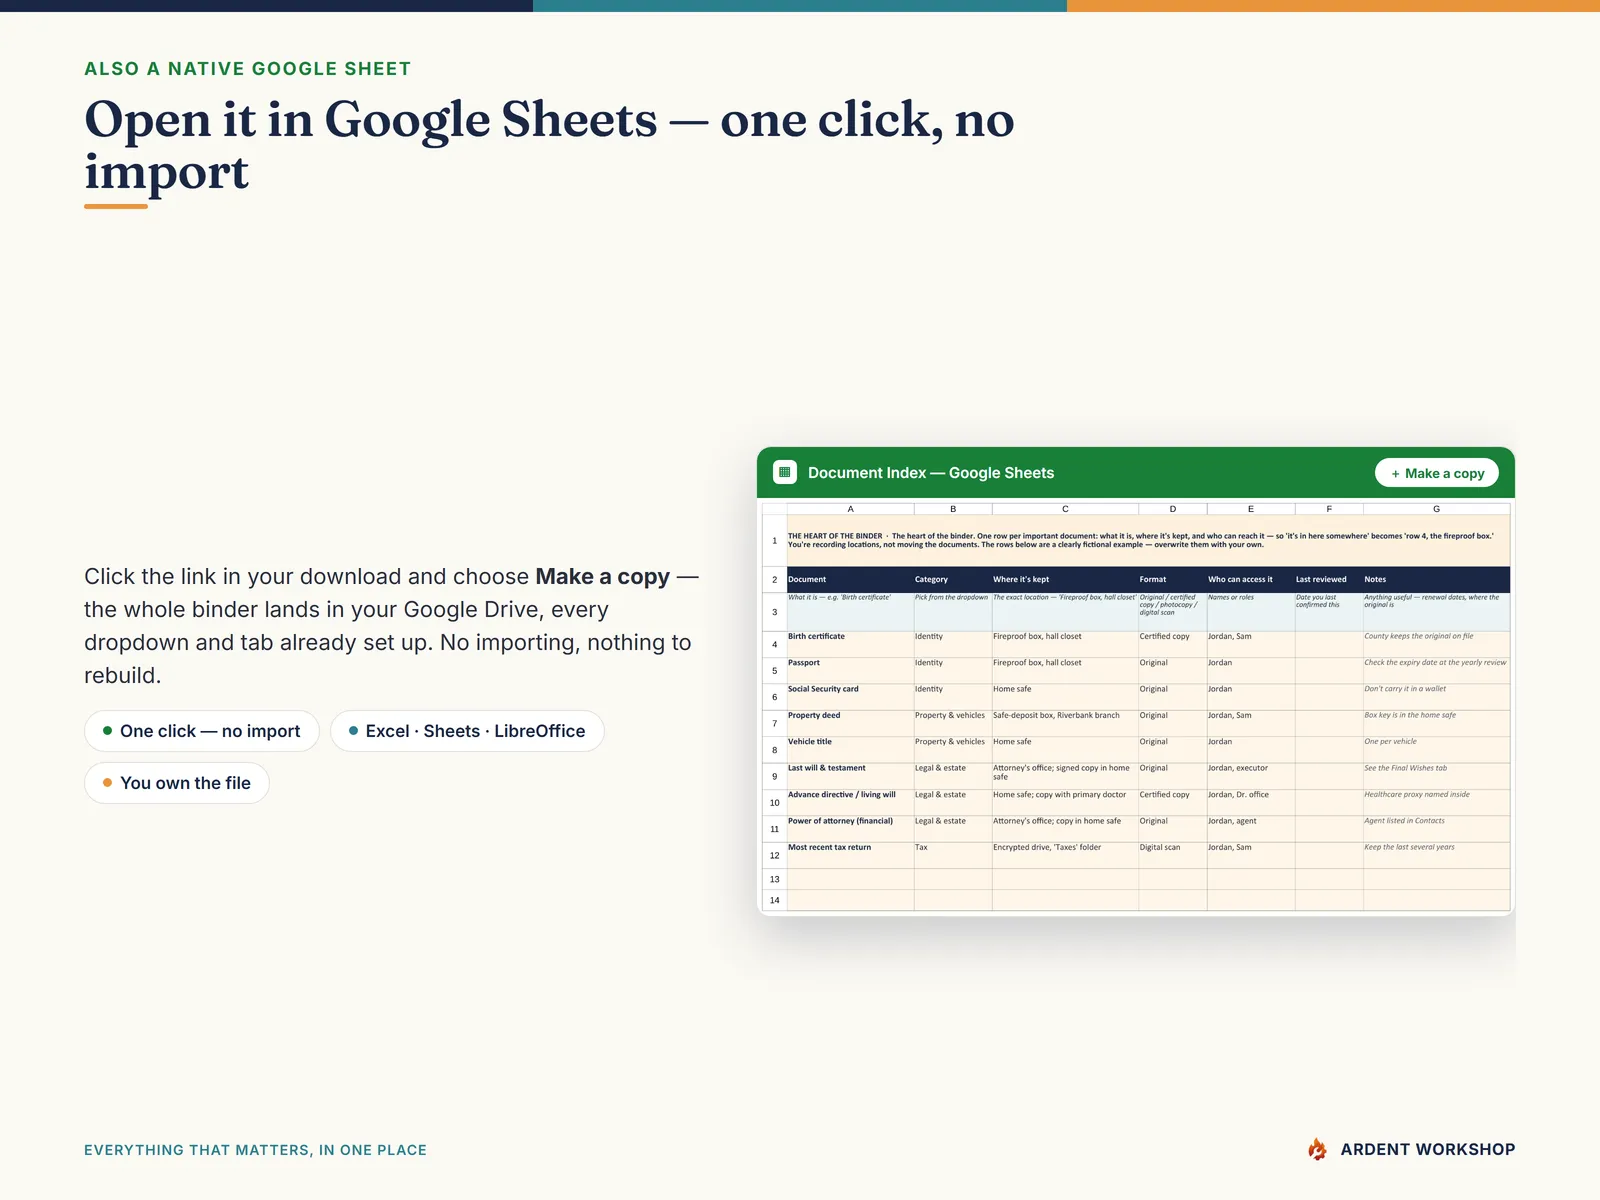This screenshot has width=1600, height=1200.
Task: Click the 'Don't carry it in a wallet' note
Action: pyautogui.click(x=1436, y=697)
